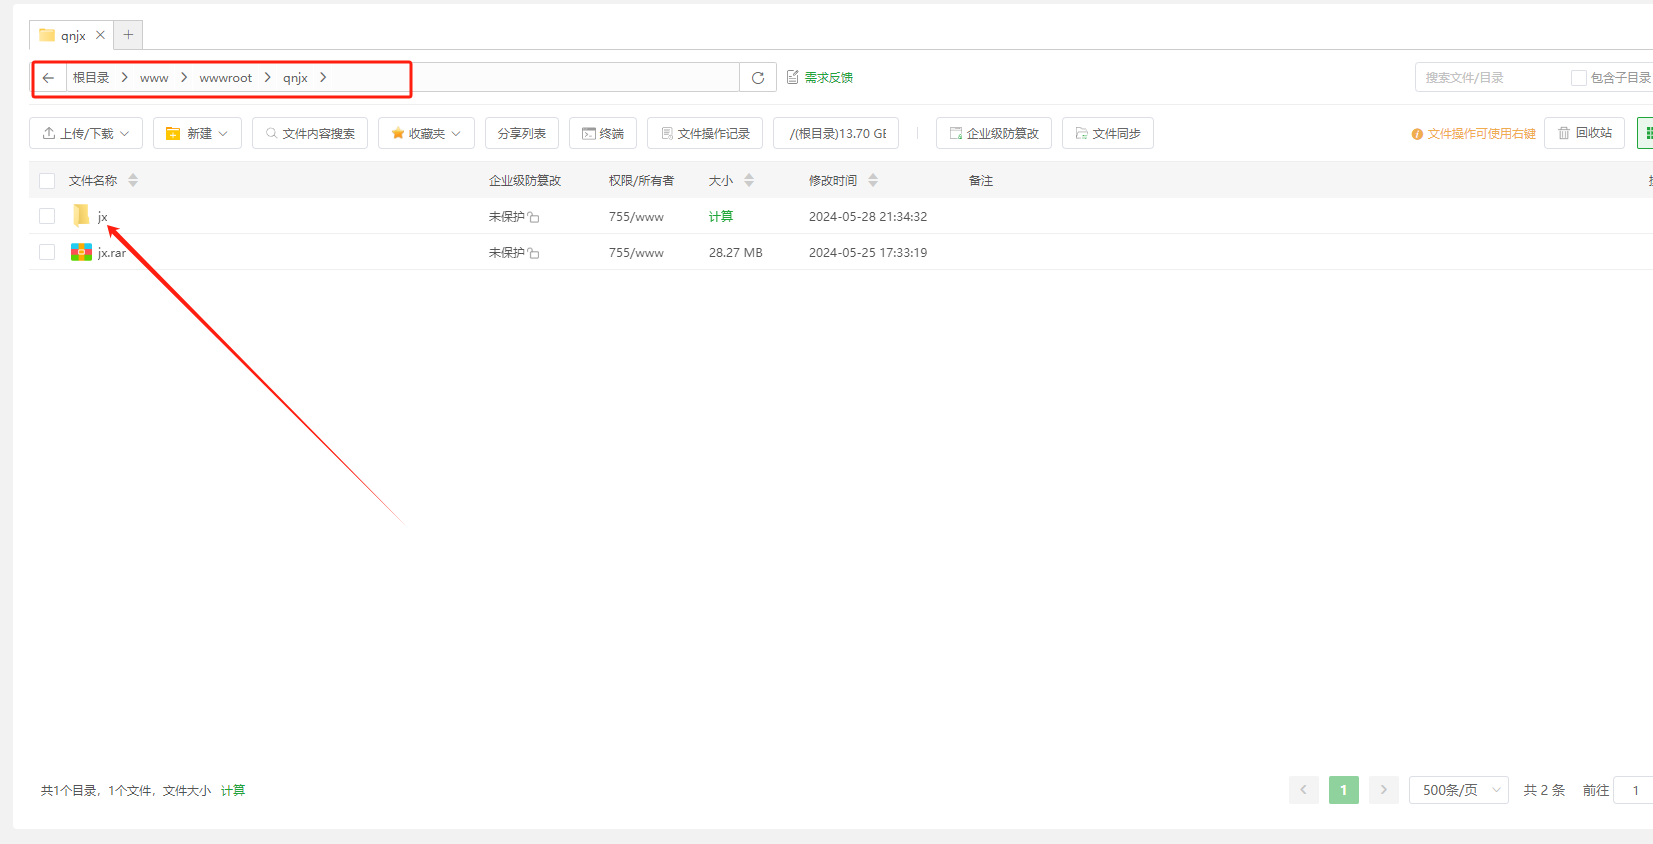
Task: Click the search files/directory input field
Action: tap(1490, 78)
